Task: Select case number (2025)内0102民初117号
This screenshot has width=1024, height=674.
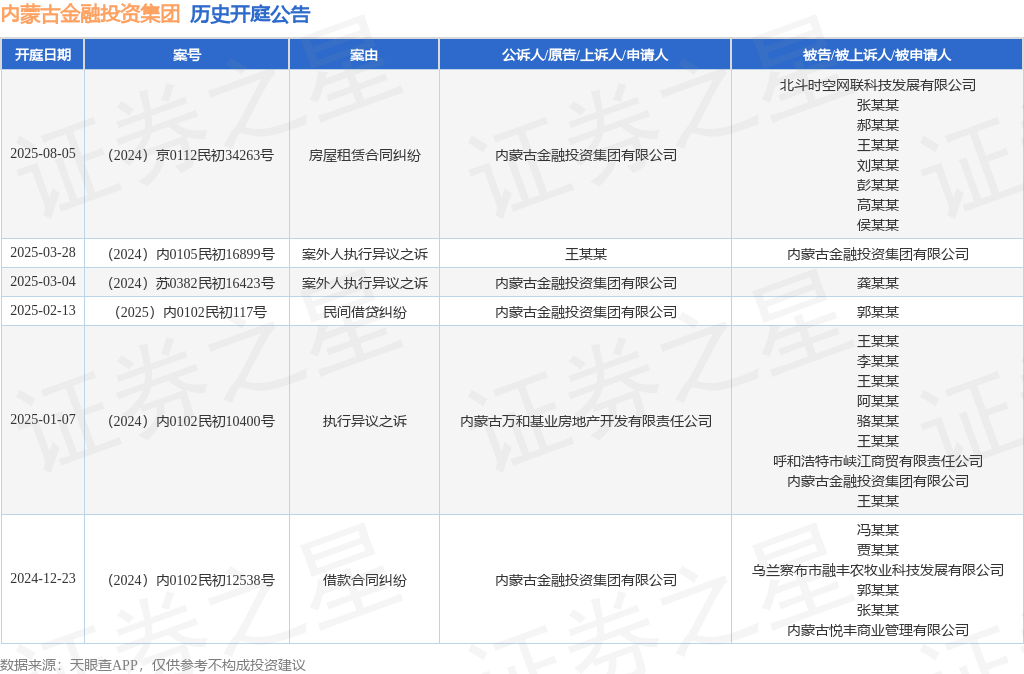Action: pyautogui.click(x=191, y=312)
